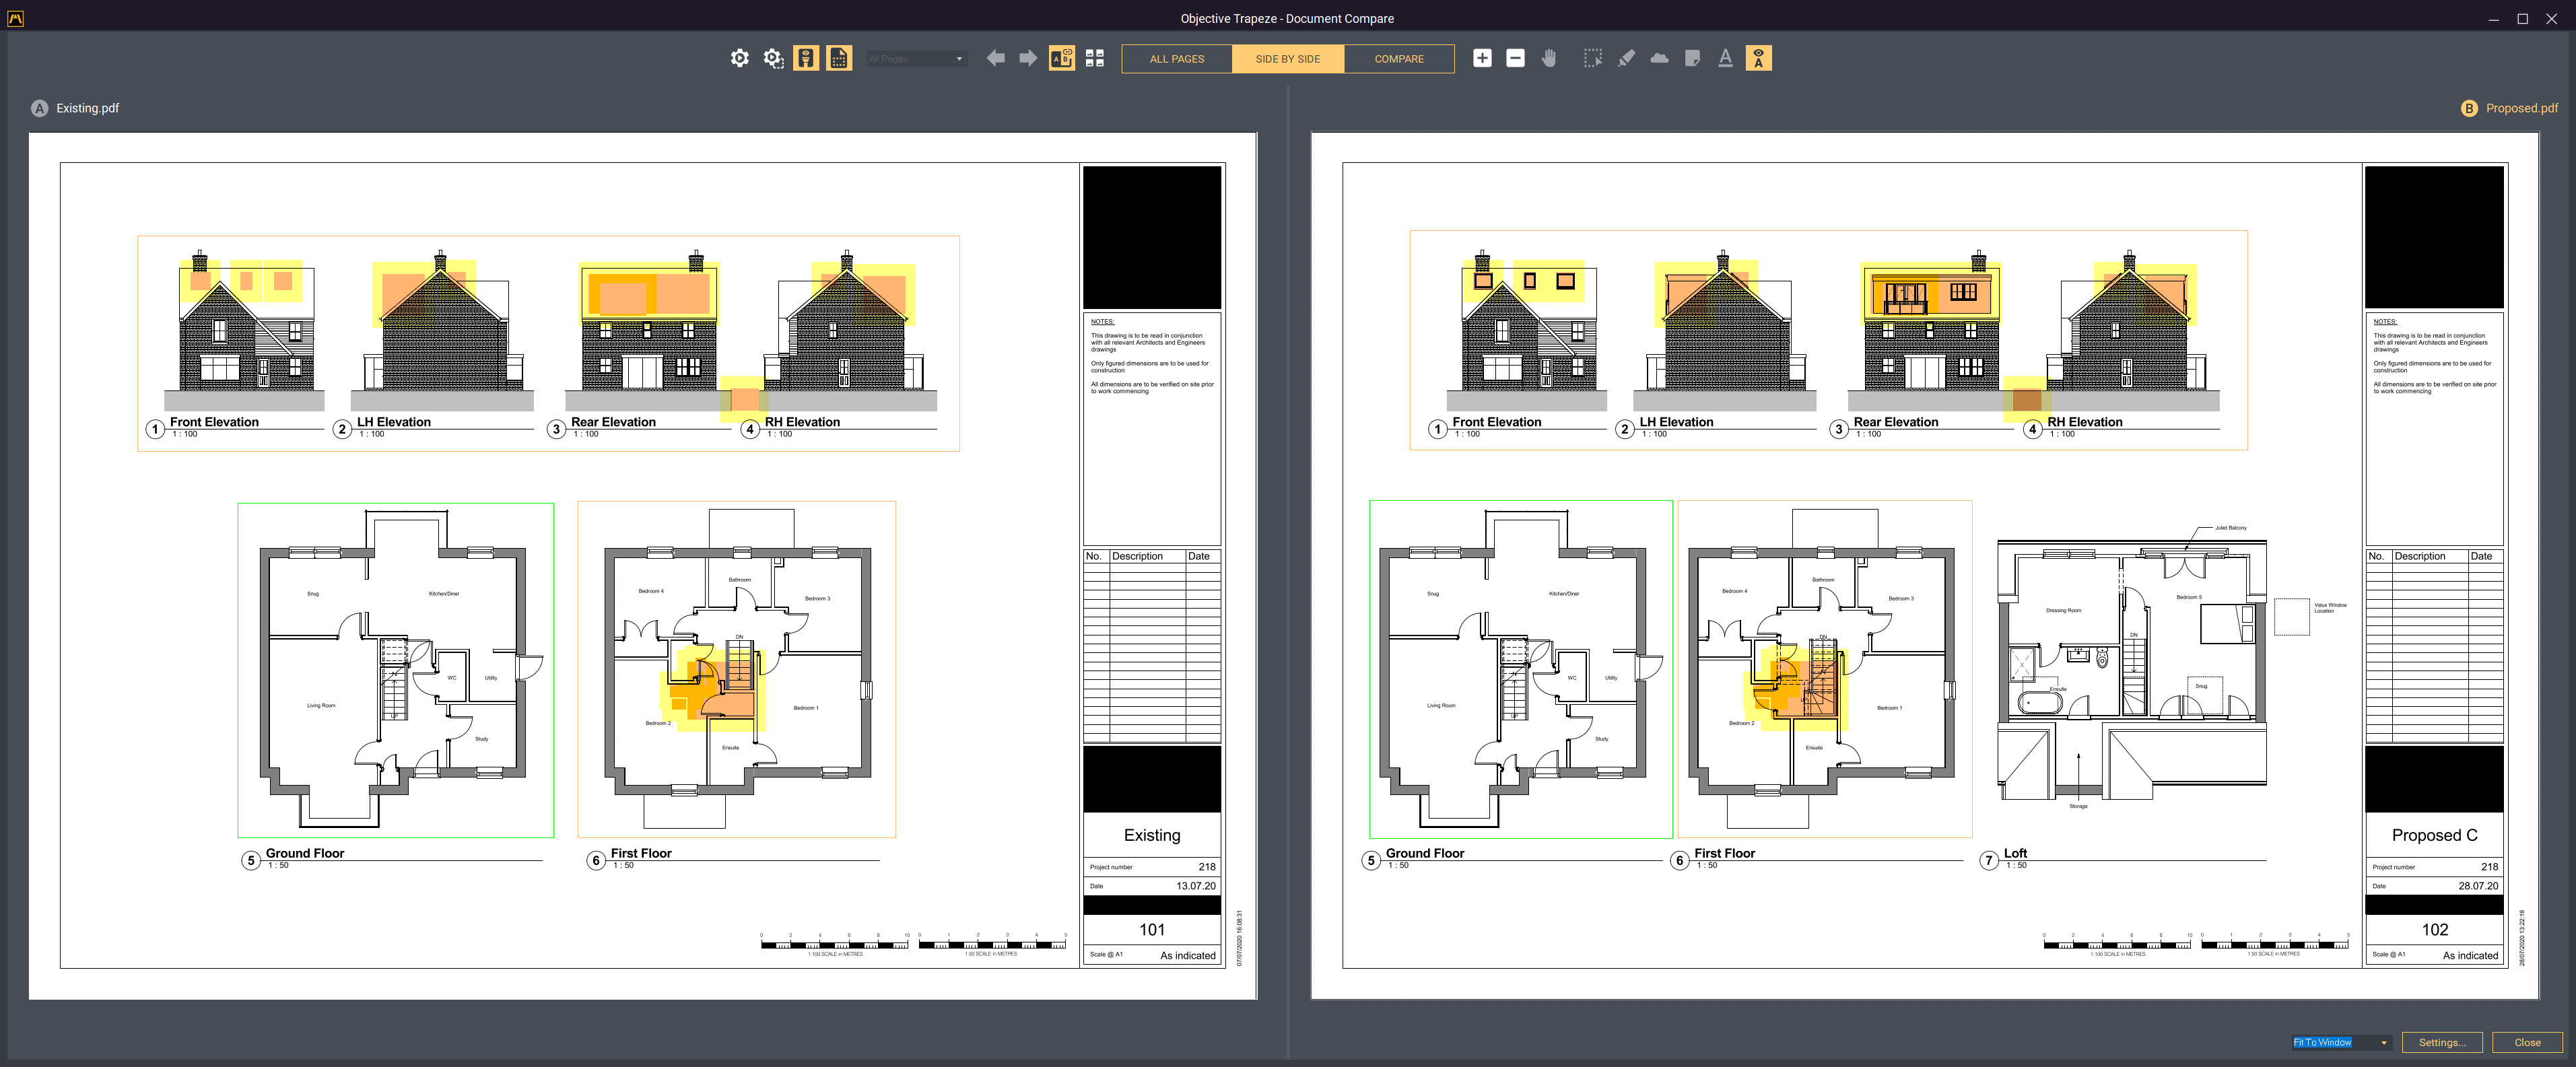This screenshot has height=1067, width=2576.
Task: Toggle the highlighted page grid icon
Action: pyautogui.click(x=839, y=58)
